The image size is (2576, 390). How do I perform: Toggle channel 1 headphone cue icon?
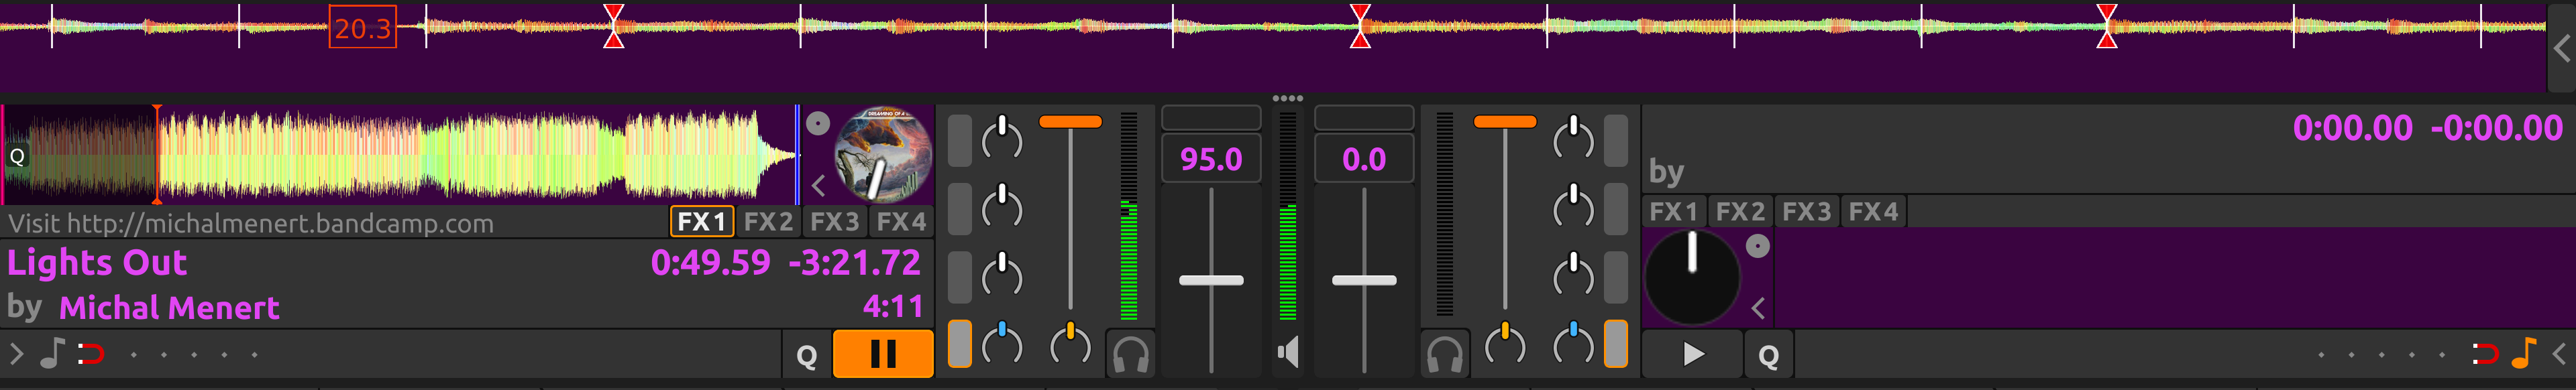coord(1130,354)
